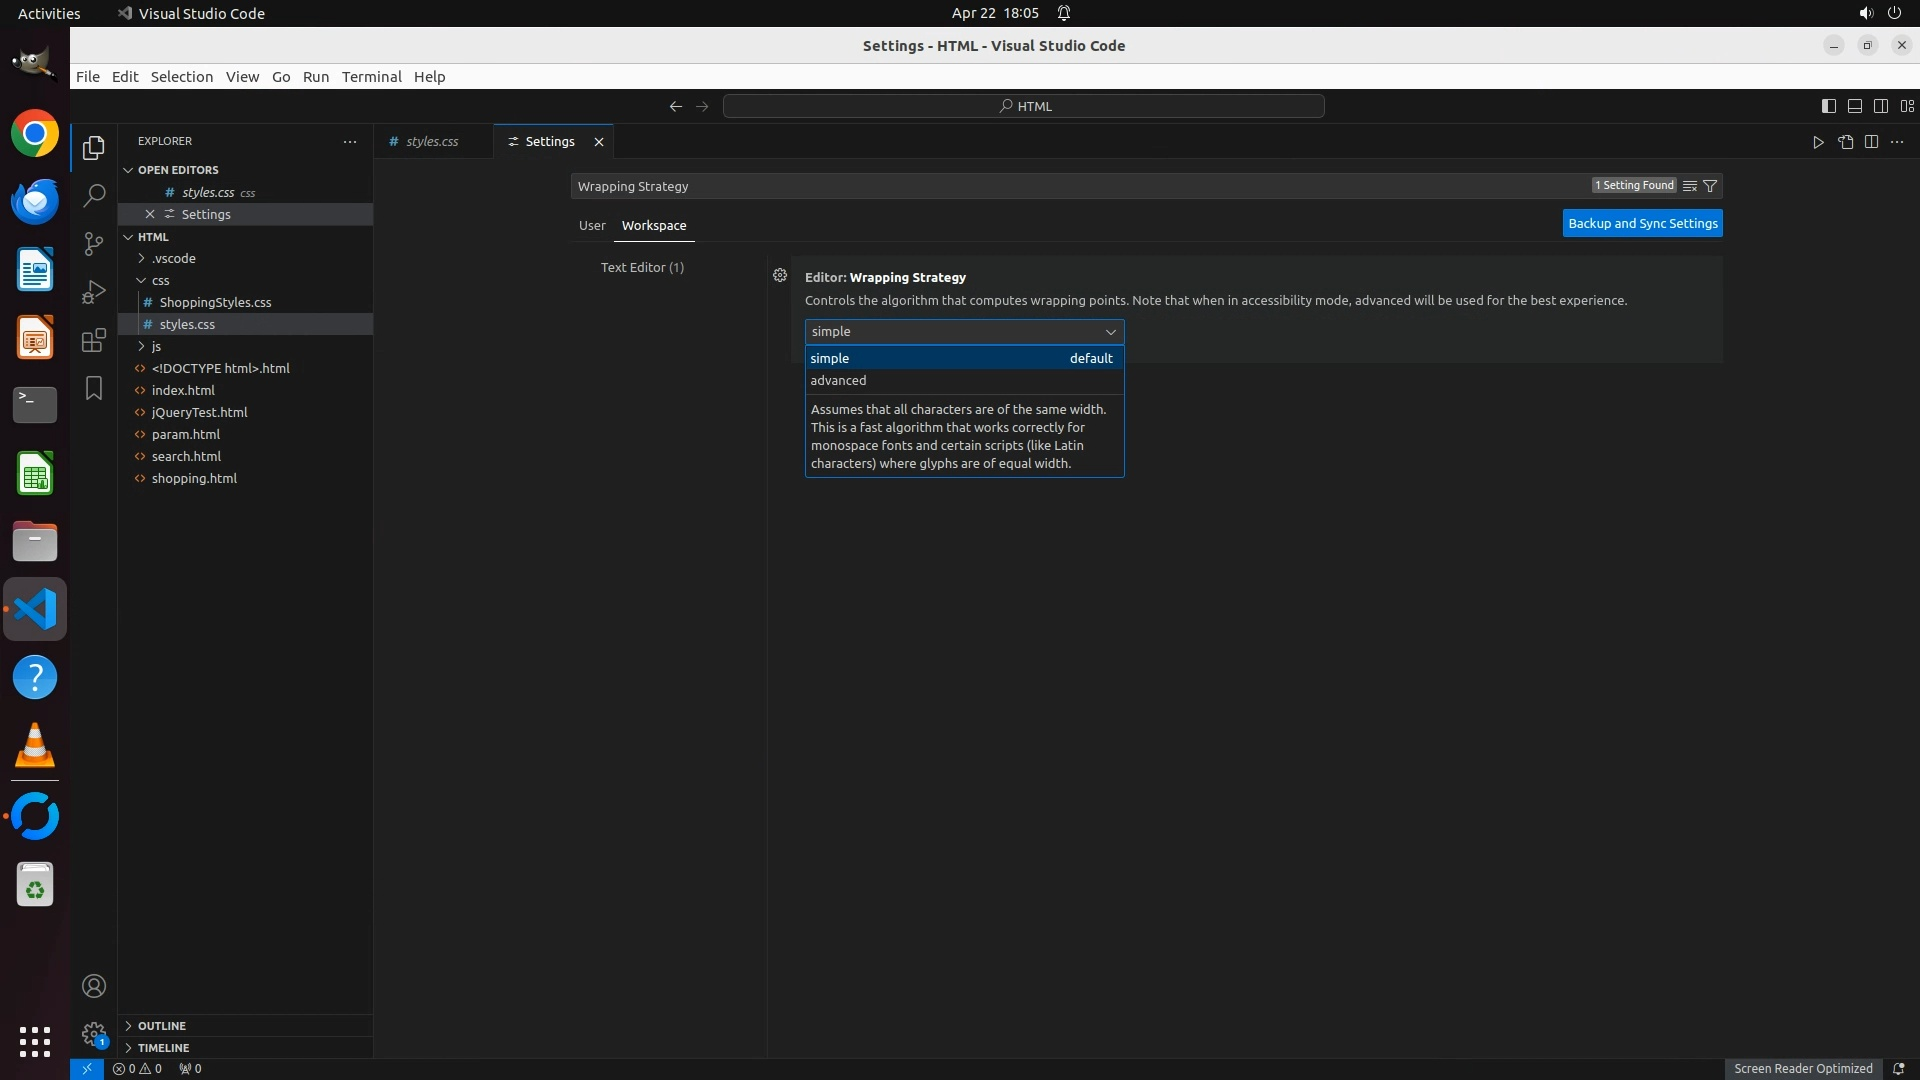
Task: Toggle Panel visibility layout icon
Action: [1854, 106]
